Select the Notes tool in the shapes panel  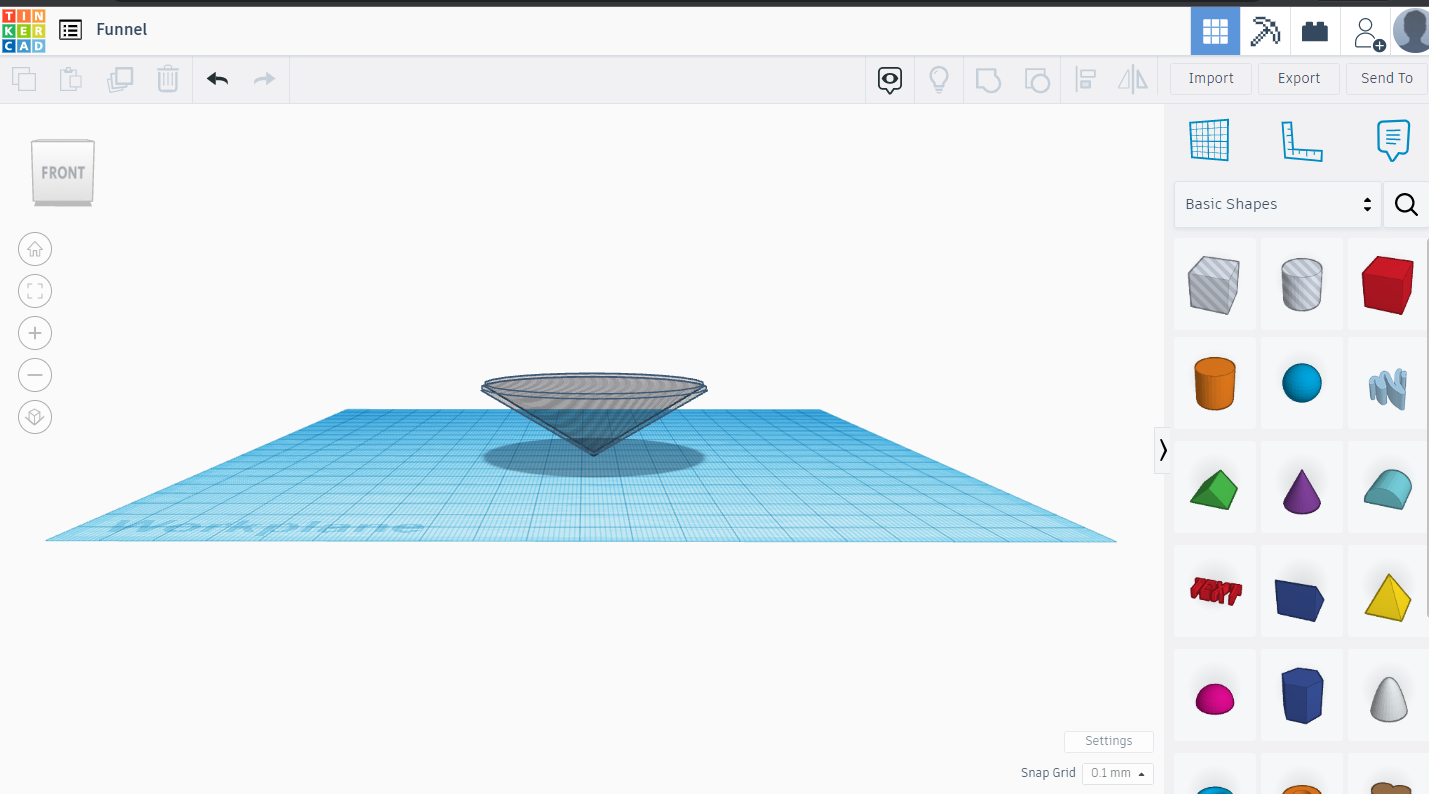(x=1393, y=140)
